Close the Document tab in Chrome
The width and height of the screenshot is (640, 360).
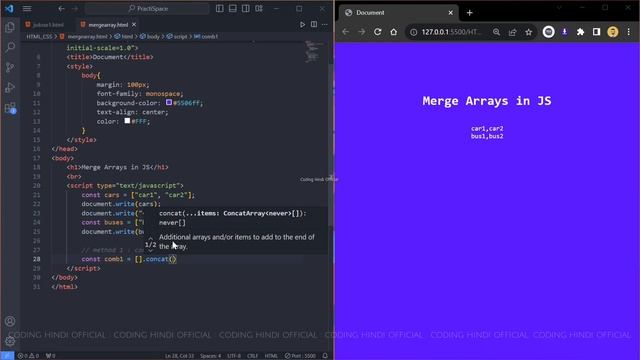[x=451, y=13]
